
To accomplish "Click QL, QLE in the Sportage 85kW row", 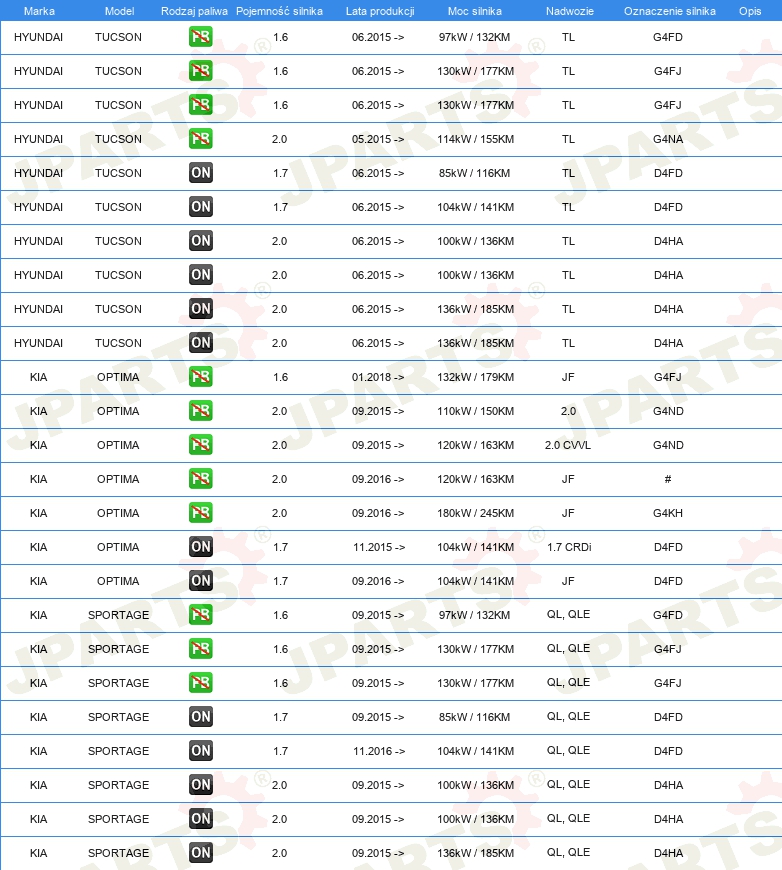I will [x=568, y=717].
